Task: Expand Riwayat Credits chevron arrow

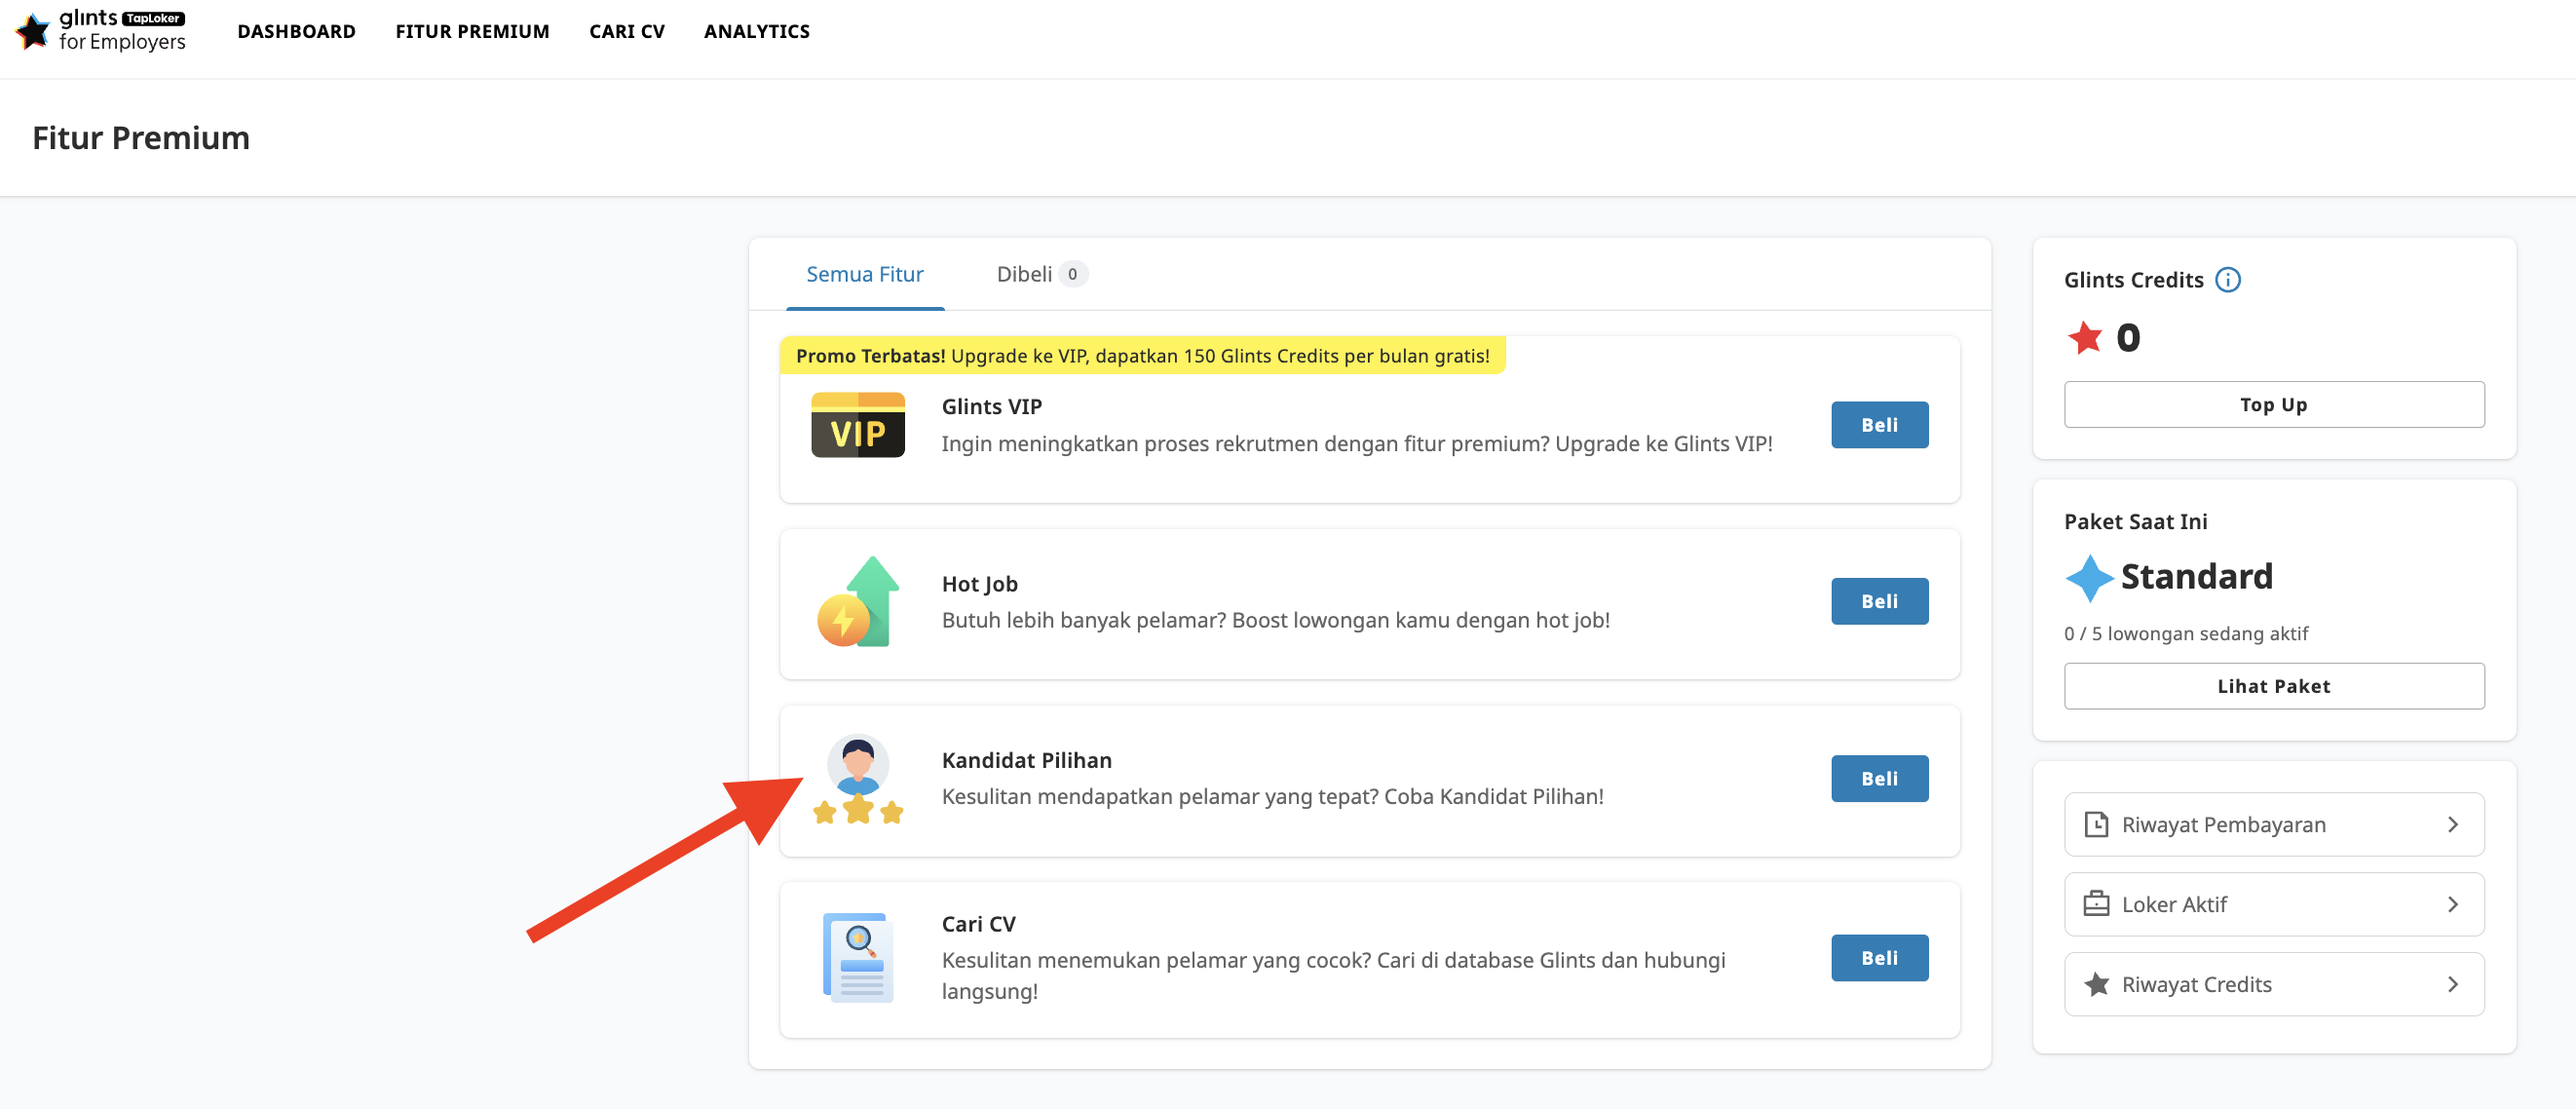Action: point(2452,985)
